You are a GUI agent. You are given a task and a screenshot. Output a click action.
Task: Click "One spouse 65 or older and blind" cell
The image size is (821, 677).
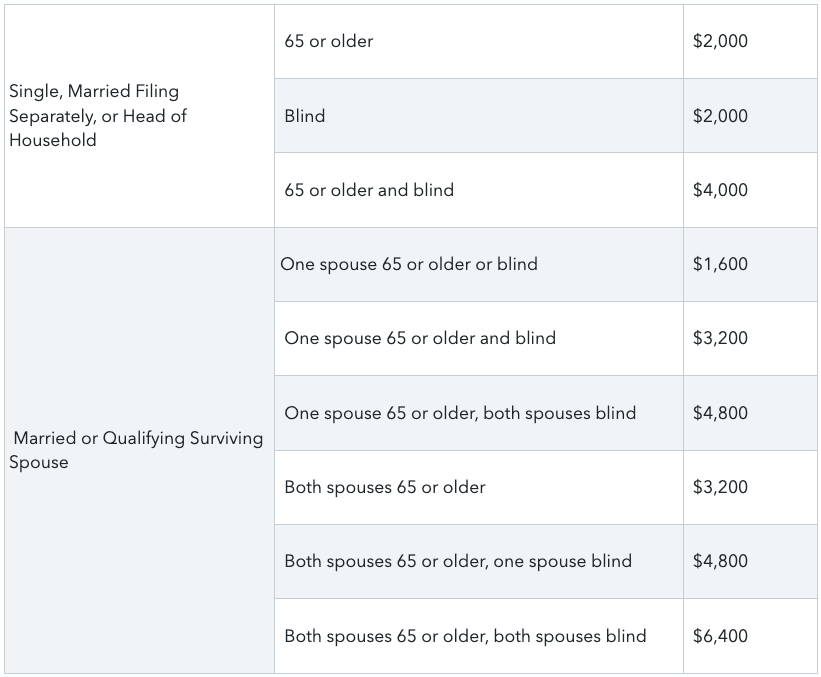420,338
